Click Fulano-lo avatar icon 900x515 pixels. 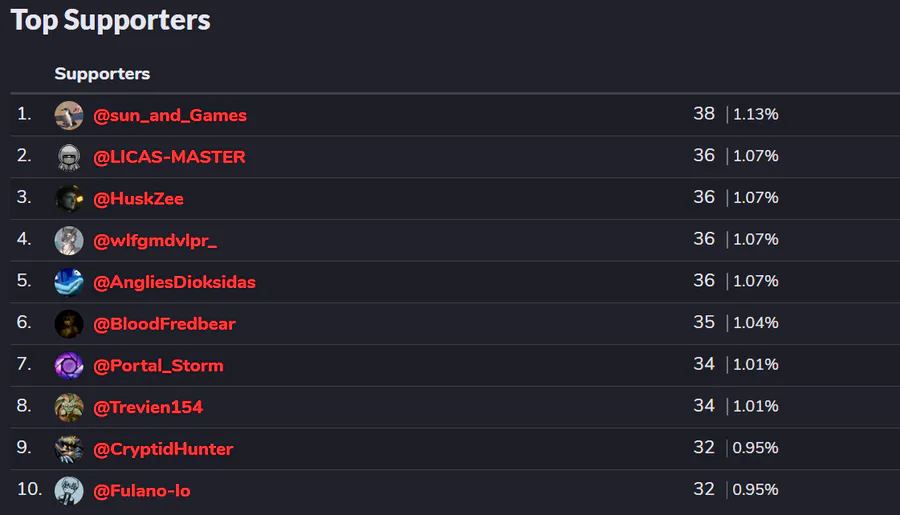[x=68, y=491]
